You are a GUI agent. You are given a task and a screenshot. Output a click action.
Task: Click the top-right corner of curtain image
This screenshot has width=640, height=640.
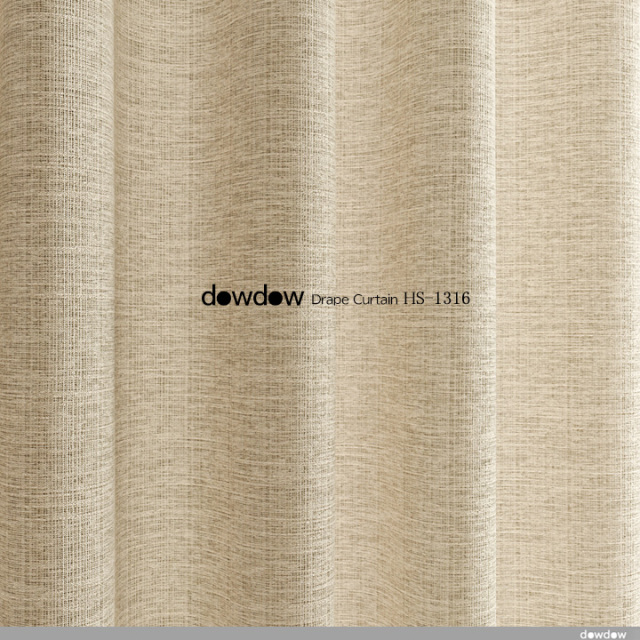[634, 5]
